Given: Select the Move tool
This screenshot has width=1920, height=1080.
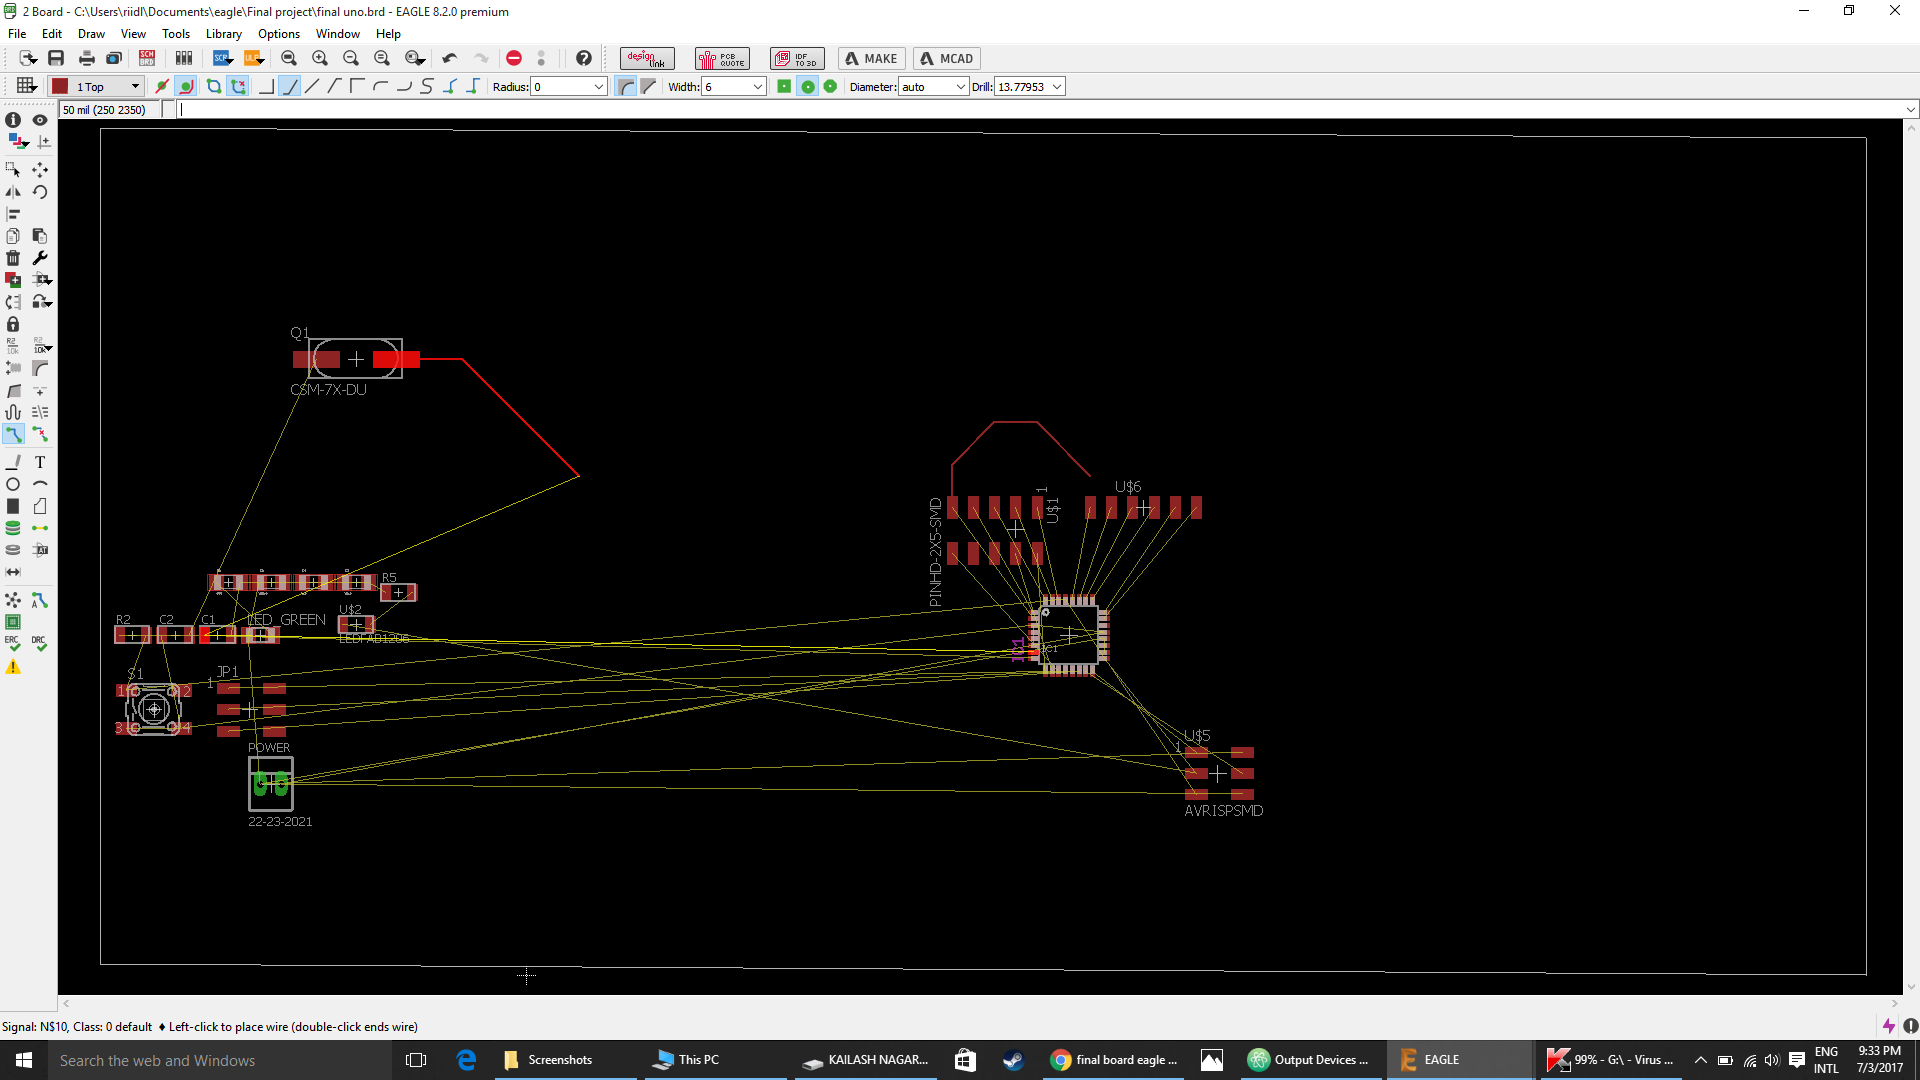Looking at the screenshot, I should pyautogui.click(x=40, y=169).
